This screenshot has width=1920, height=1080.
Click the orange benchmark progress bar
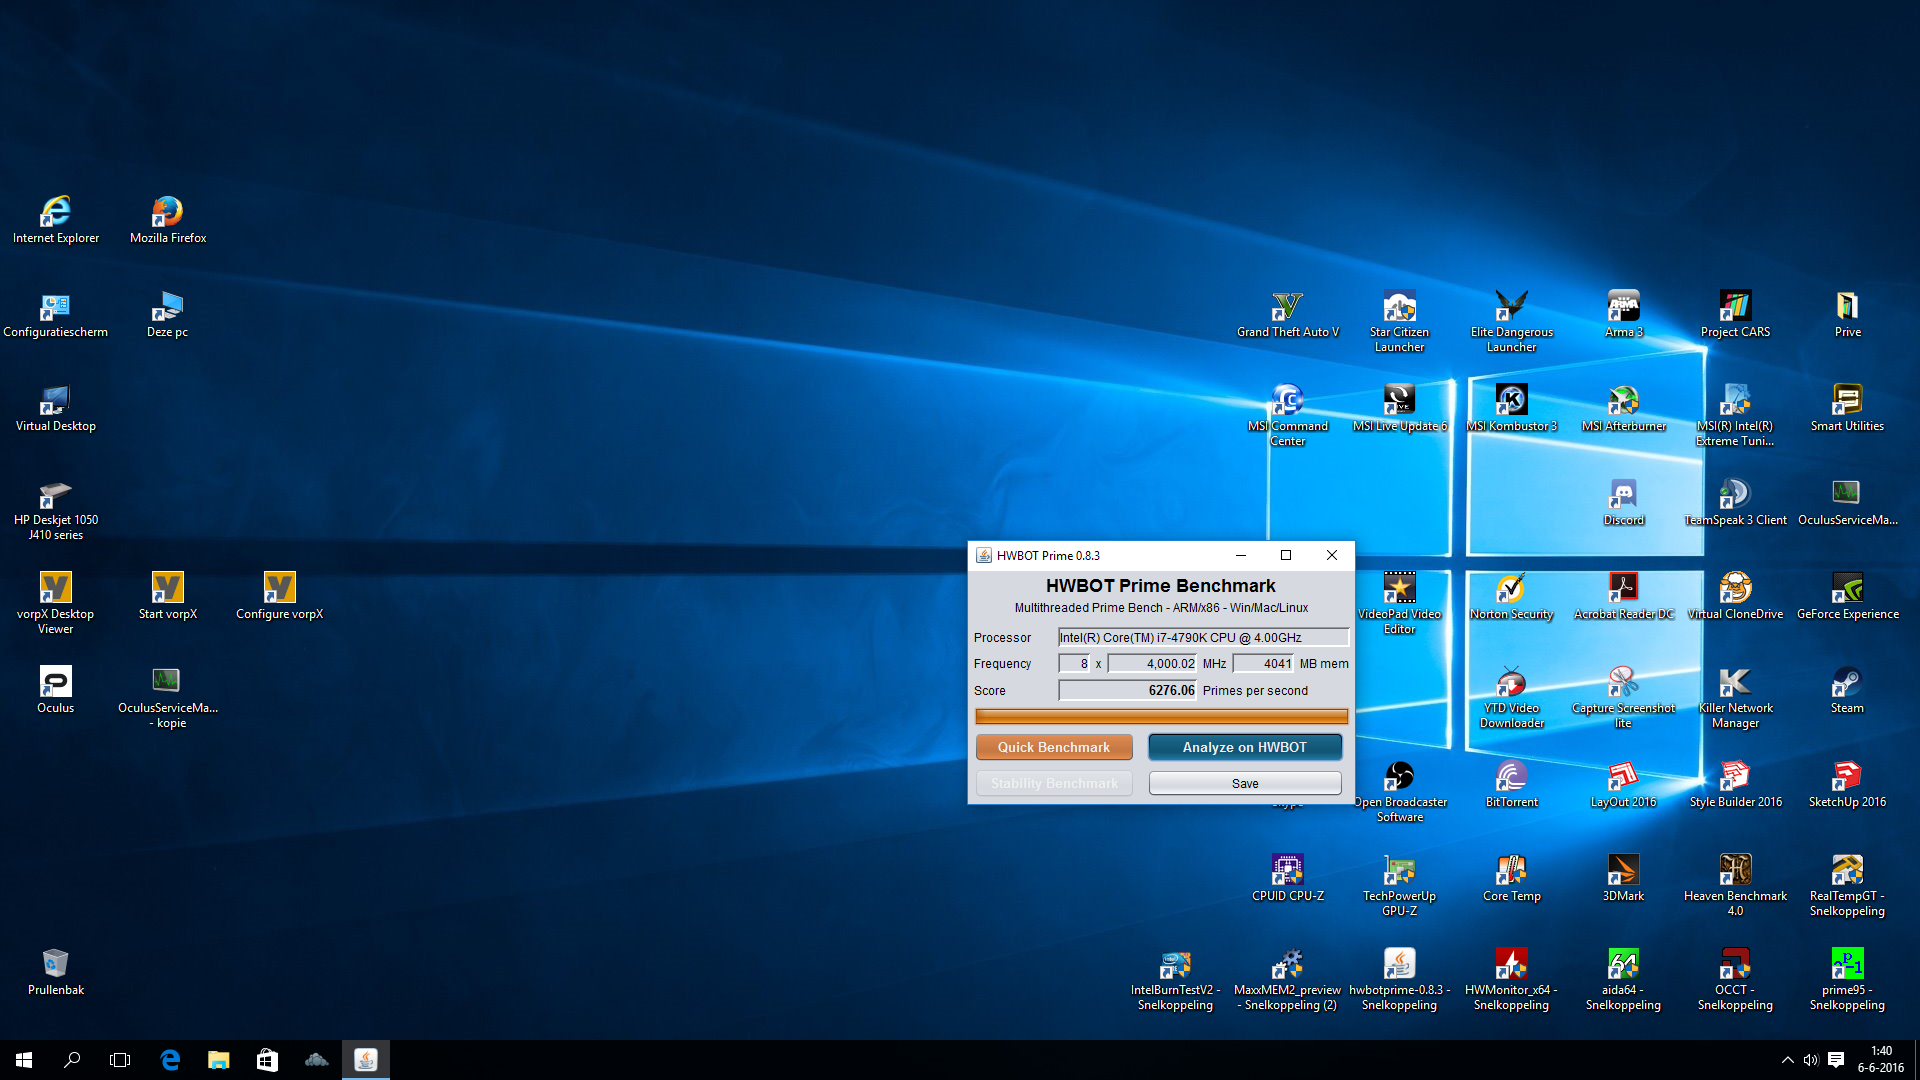(1161, 716)
